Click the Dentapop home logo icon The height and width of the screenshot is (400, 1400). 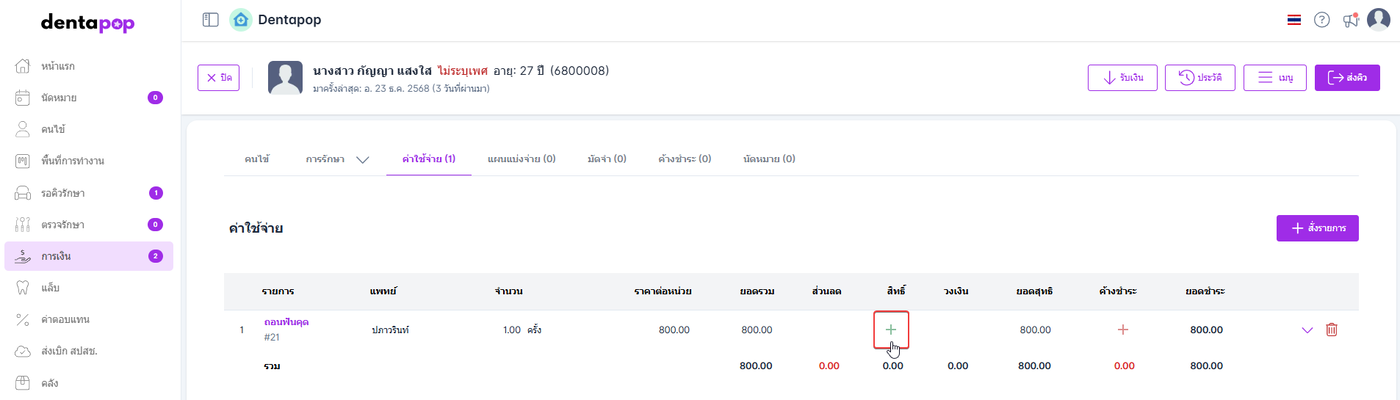tap(240, 19)
